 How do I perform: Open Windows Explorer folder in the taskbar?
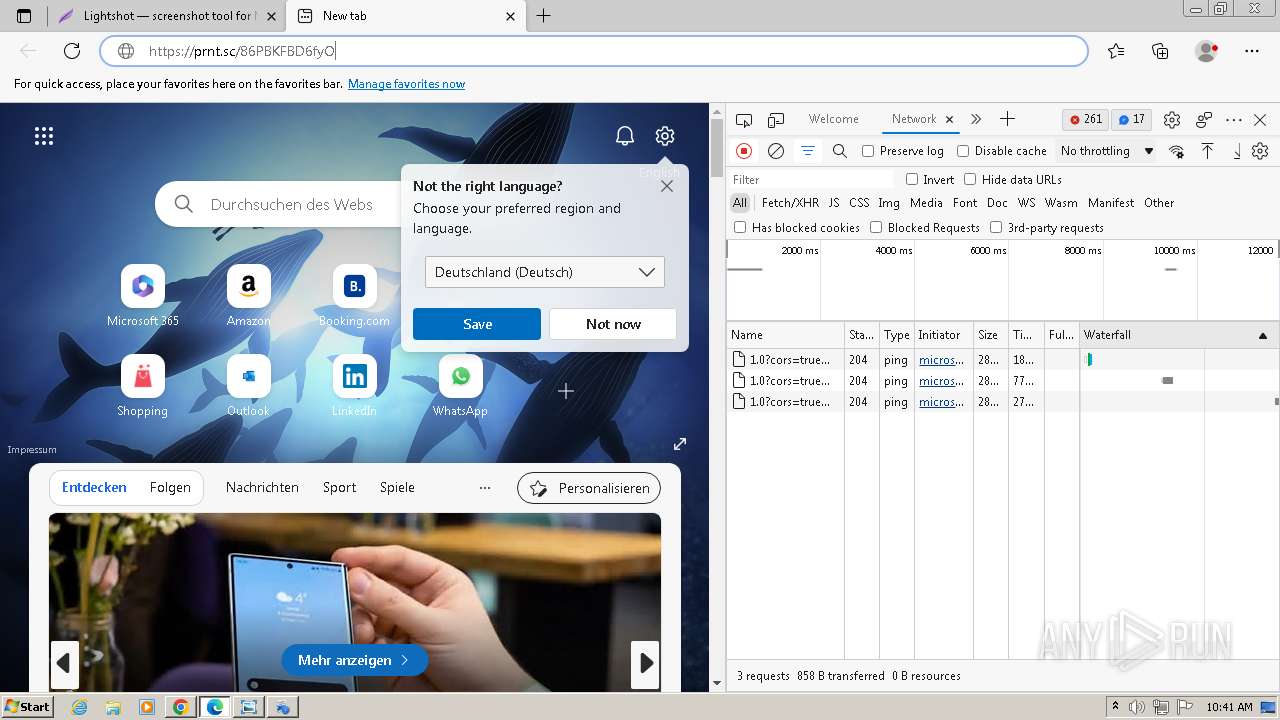pyautogui.click(x=113, y=707)
